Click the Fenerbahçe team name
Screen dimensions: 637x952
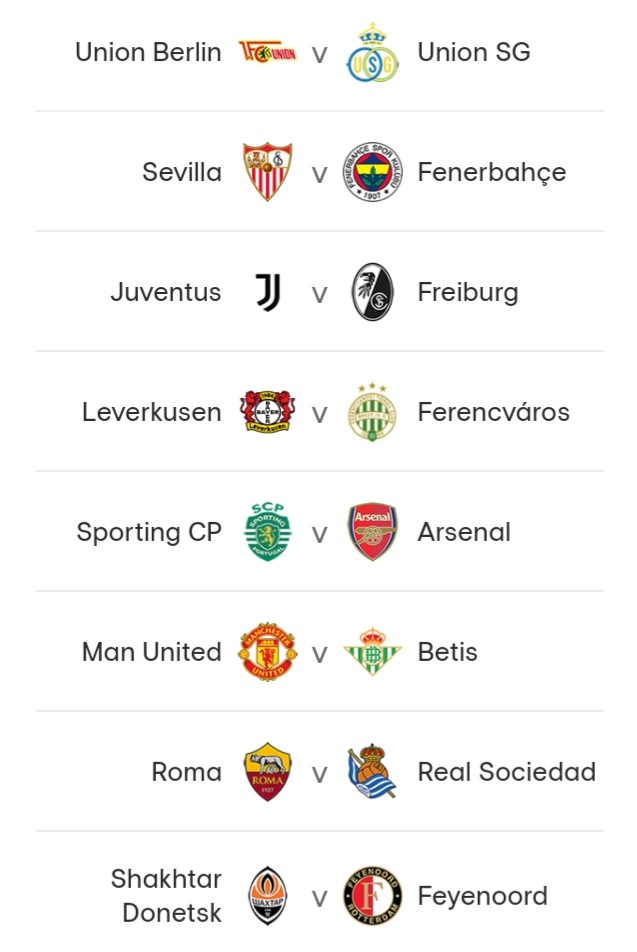492,172
